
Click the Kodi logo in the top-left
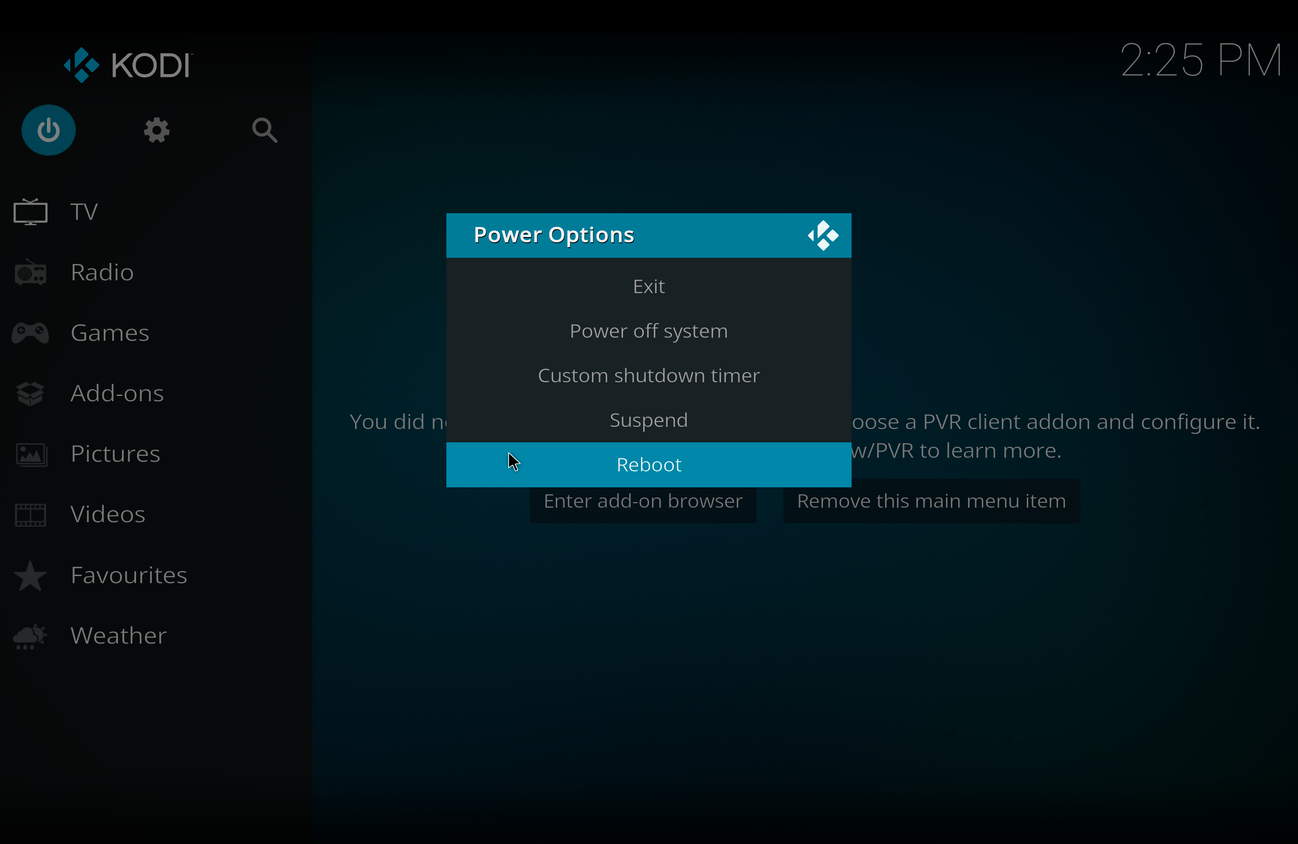tap(127, 66)
